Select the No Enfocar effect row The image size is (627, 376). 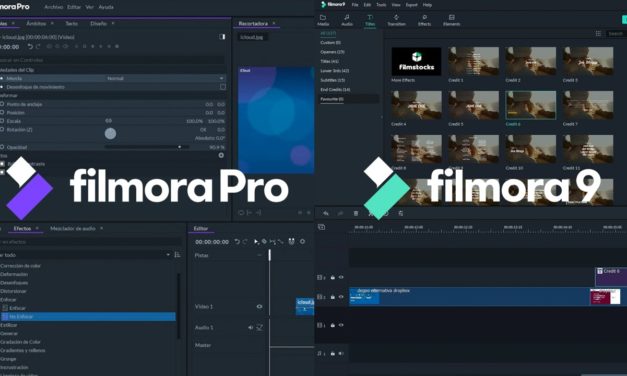coord(88,316)
